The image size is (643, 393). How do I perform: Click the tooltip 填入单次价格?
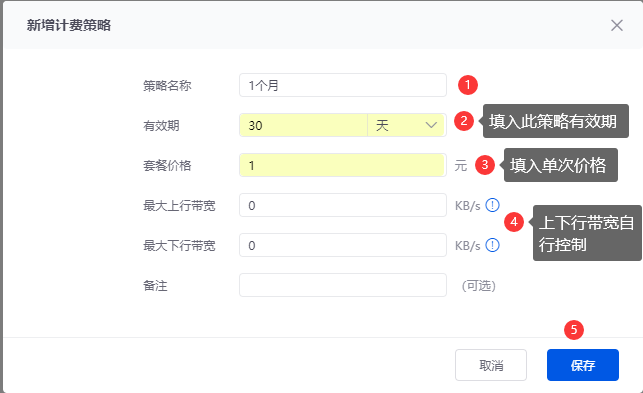(560, 165)
